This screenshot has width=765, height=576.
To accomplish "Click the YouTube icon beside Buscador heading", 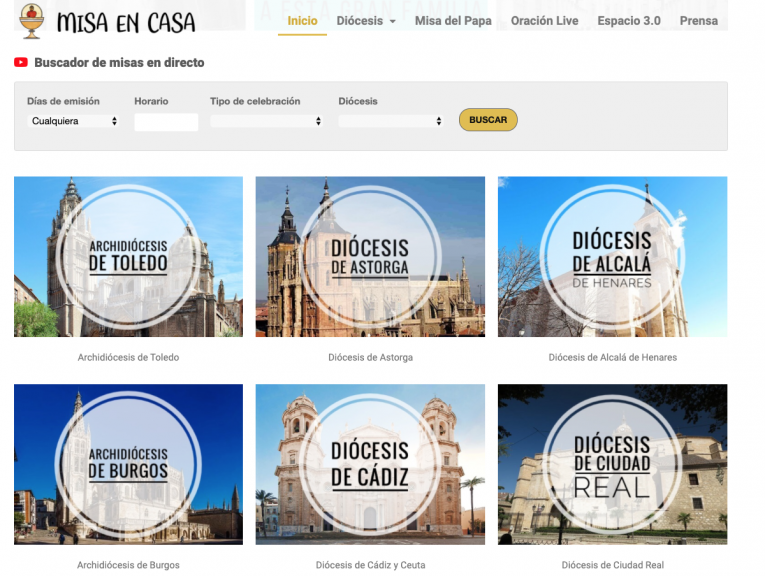I will (x=21, y=62).
